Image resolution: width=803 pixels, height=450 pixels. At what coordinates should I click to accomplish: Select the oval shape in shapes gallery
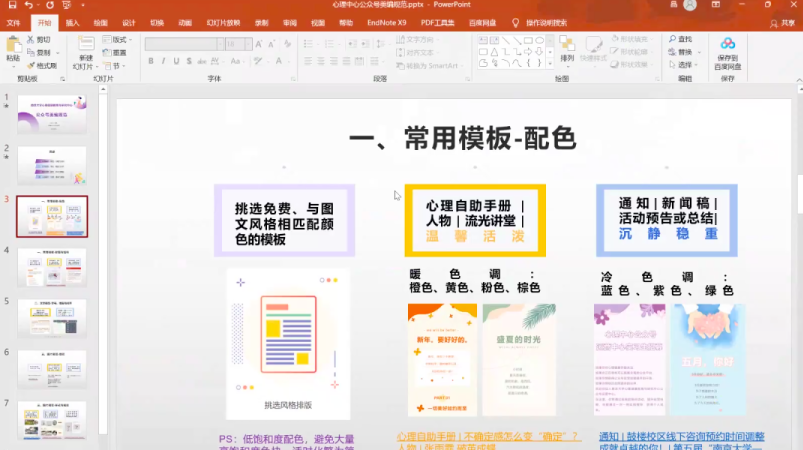539,40
